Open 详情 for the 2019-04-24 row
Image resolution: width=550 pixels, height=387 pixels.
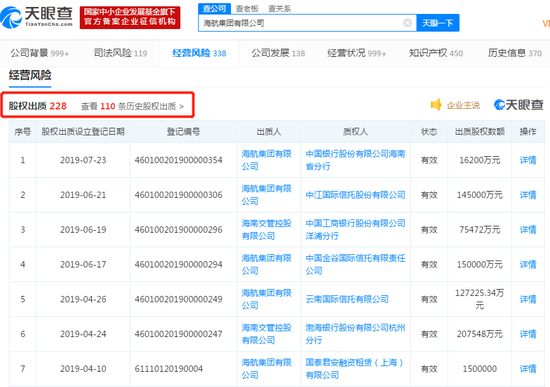point(528,334)
